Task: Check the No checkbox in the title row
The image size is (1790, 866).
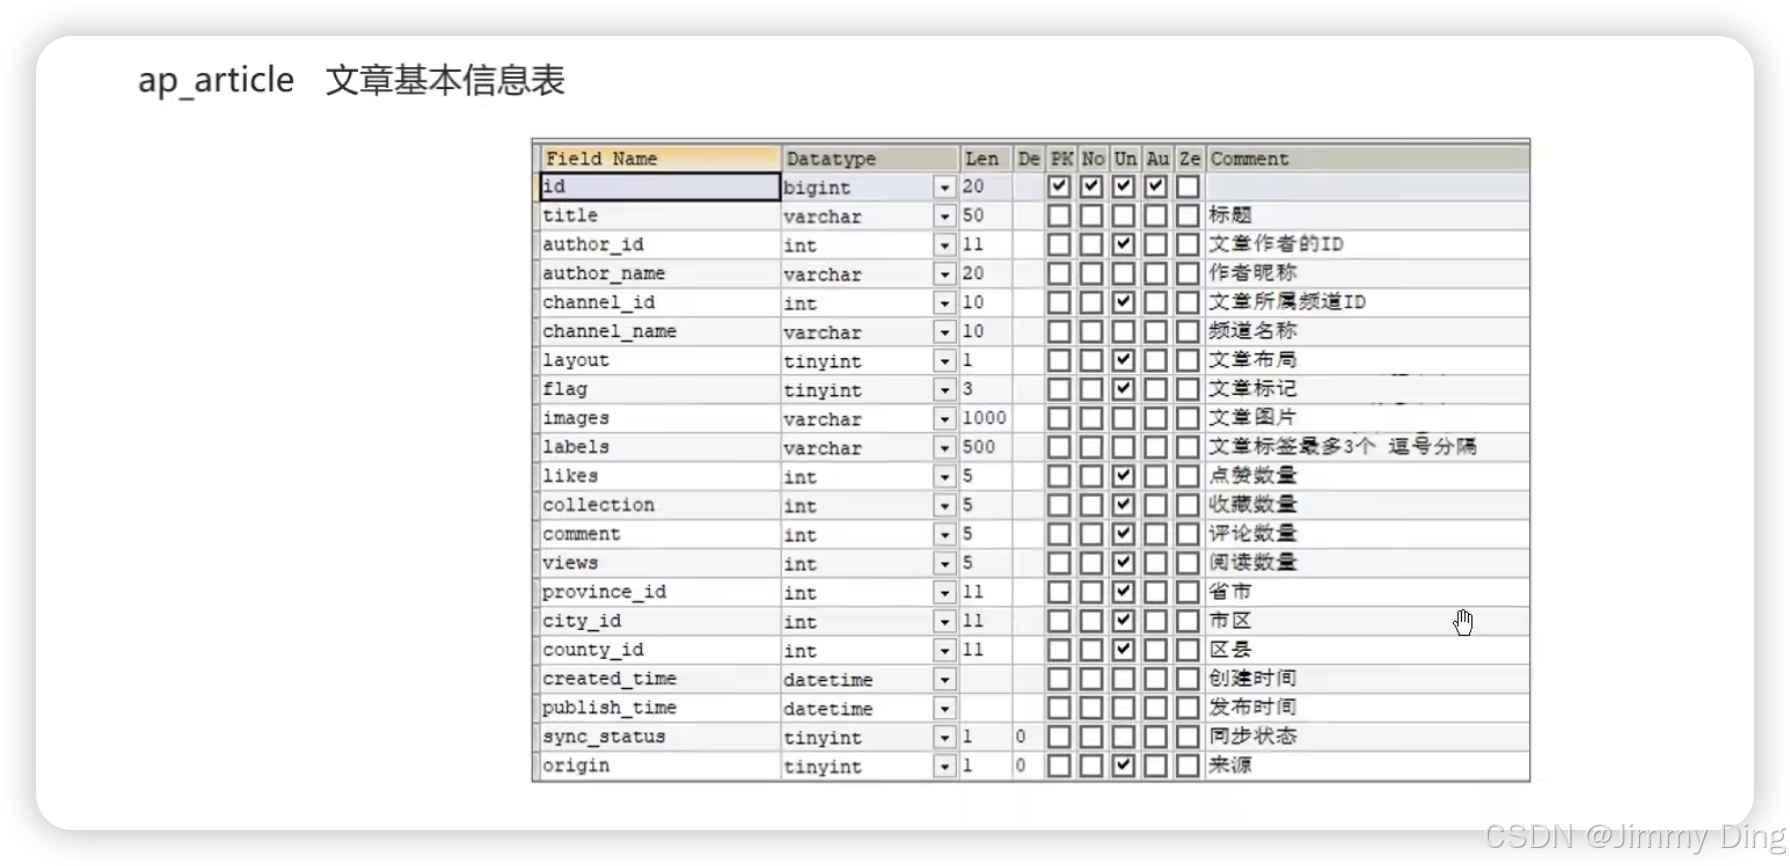Action: (x=1092, y=215)
